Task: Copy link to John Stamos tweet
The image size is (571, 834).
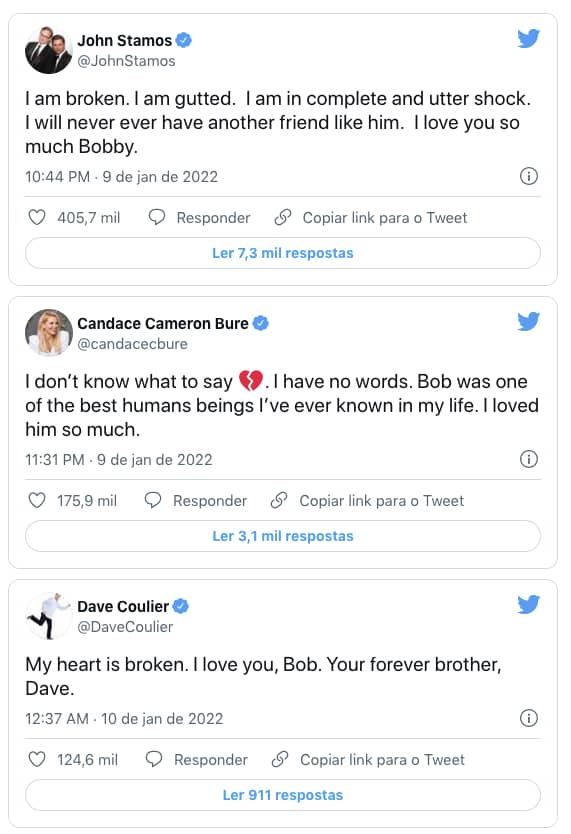Action: click(371, 218)
